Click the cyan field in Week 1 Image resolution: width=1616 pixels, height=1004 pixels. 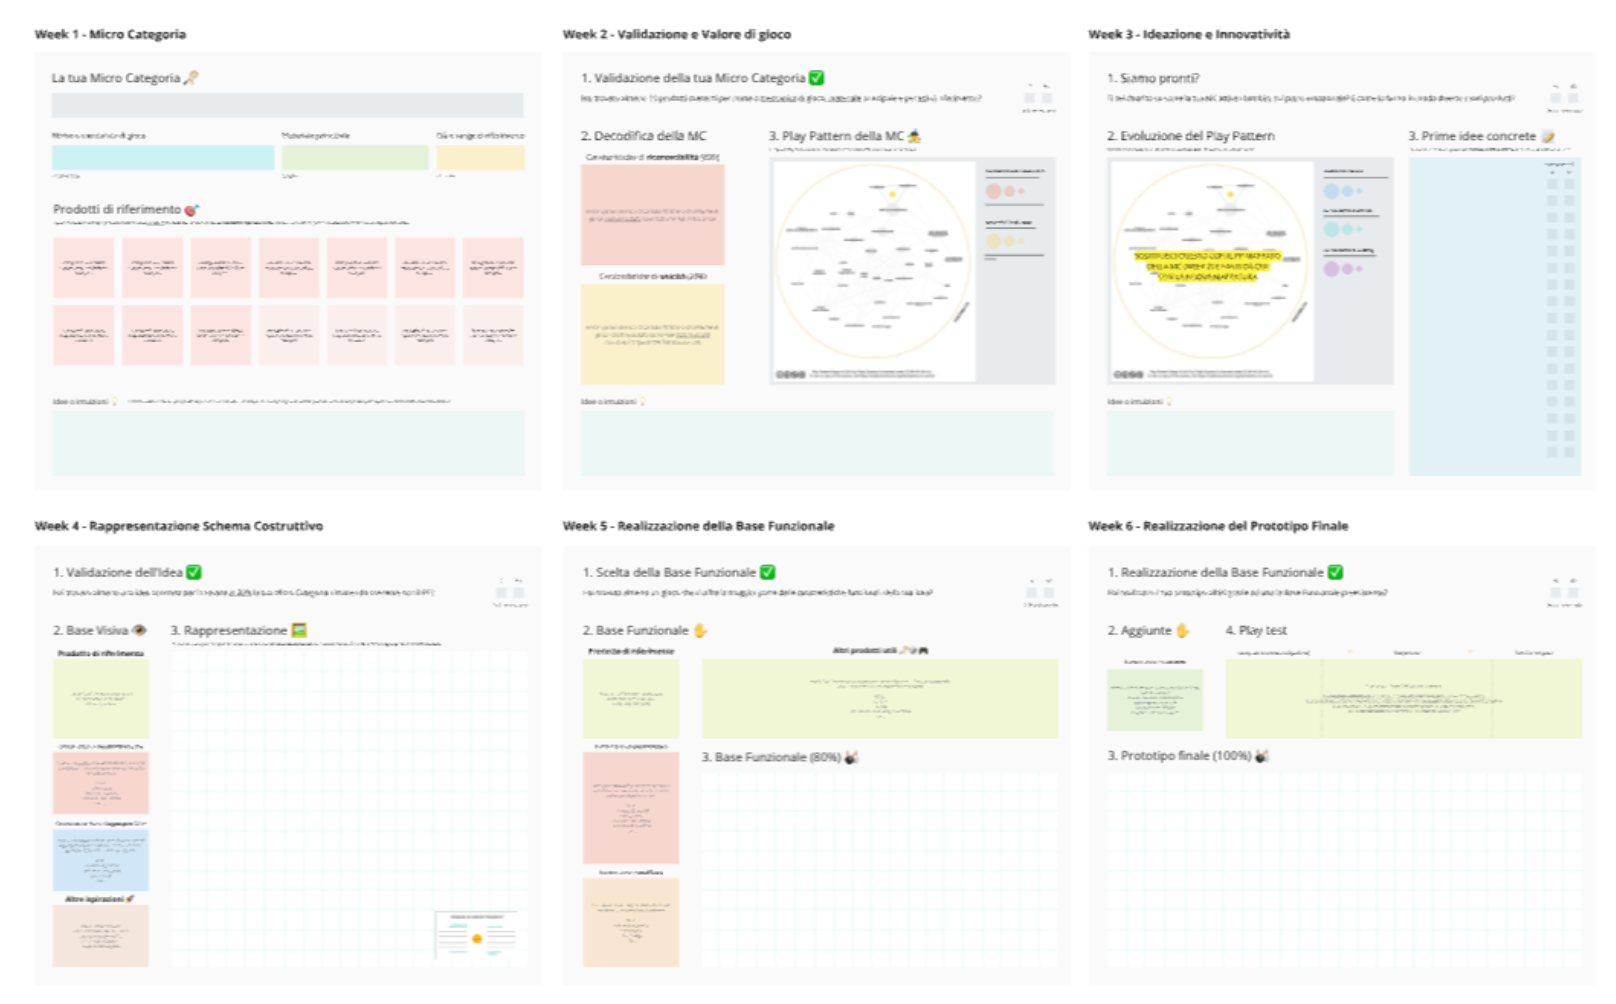pos(163,157)
